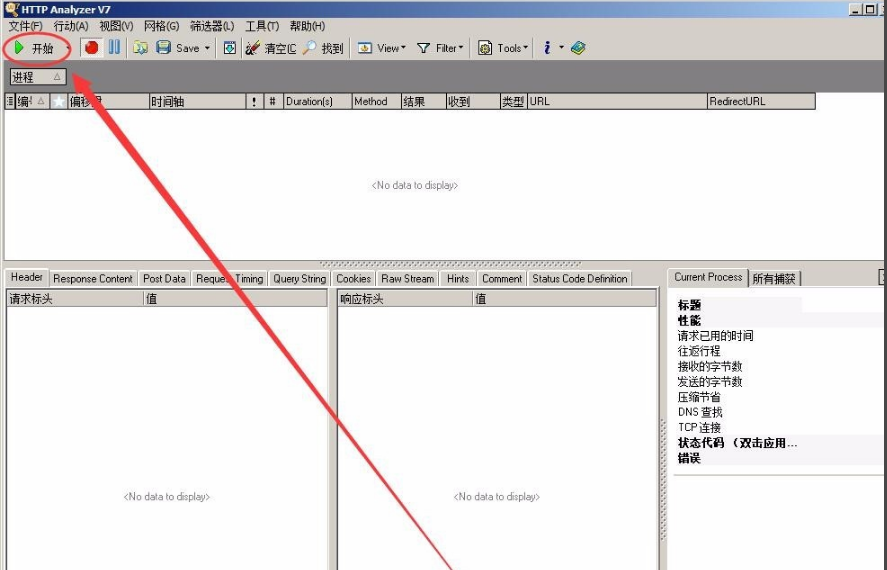Open the 筛选器(L) menu
Screen dimensions: 887x570
[212, 26]
